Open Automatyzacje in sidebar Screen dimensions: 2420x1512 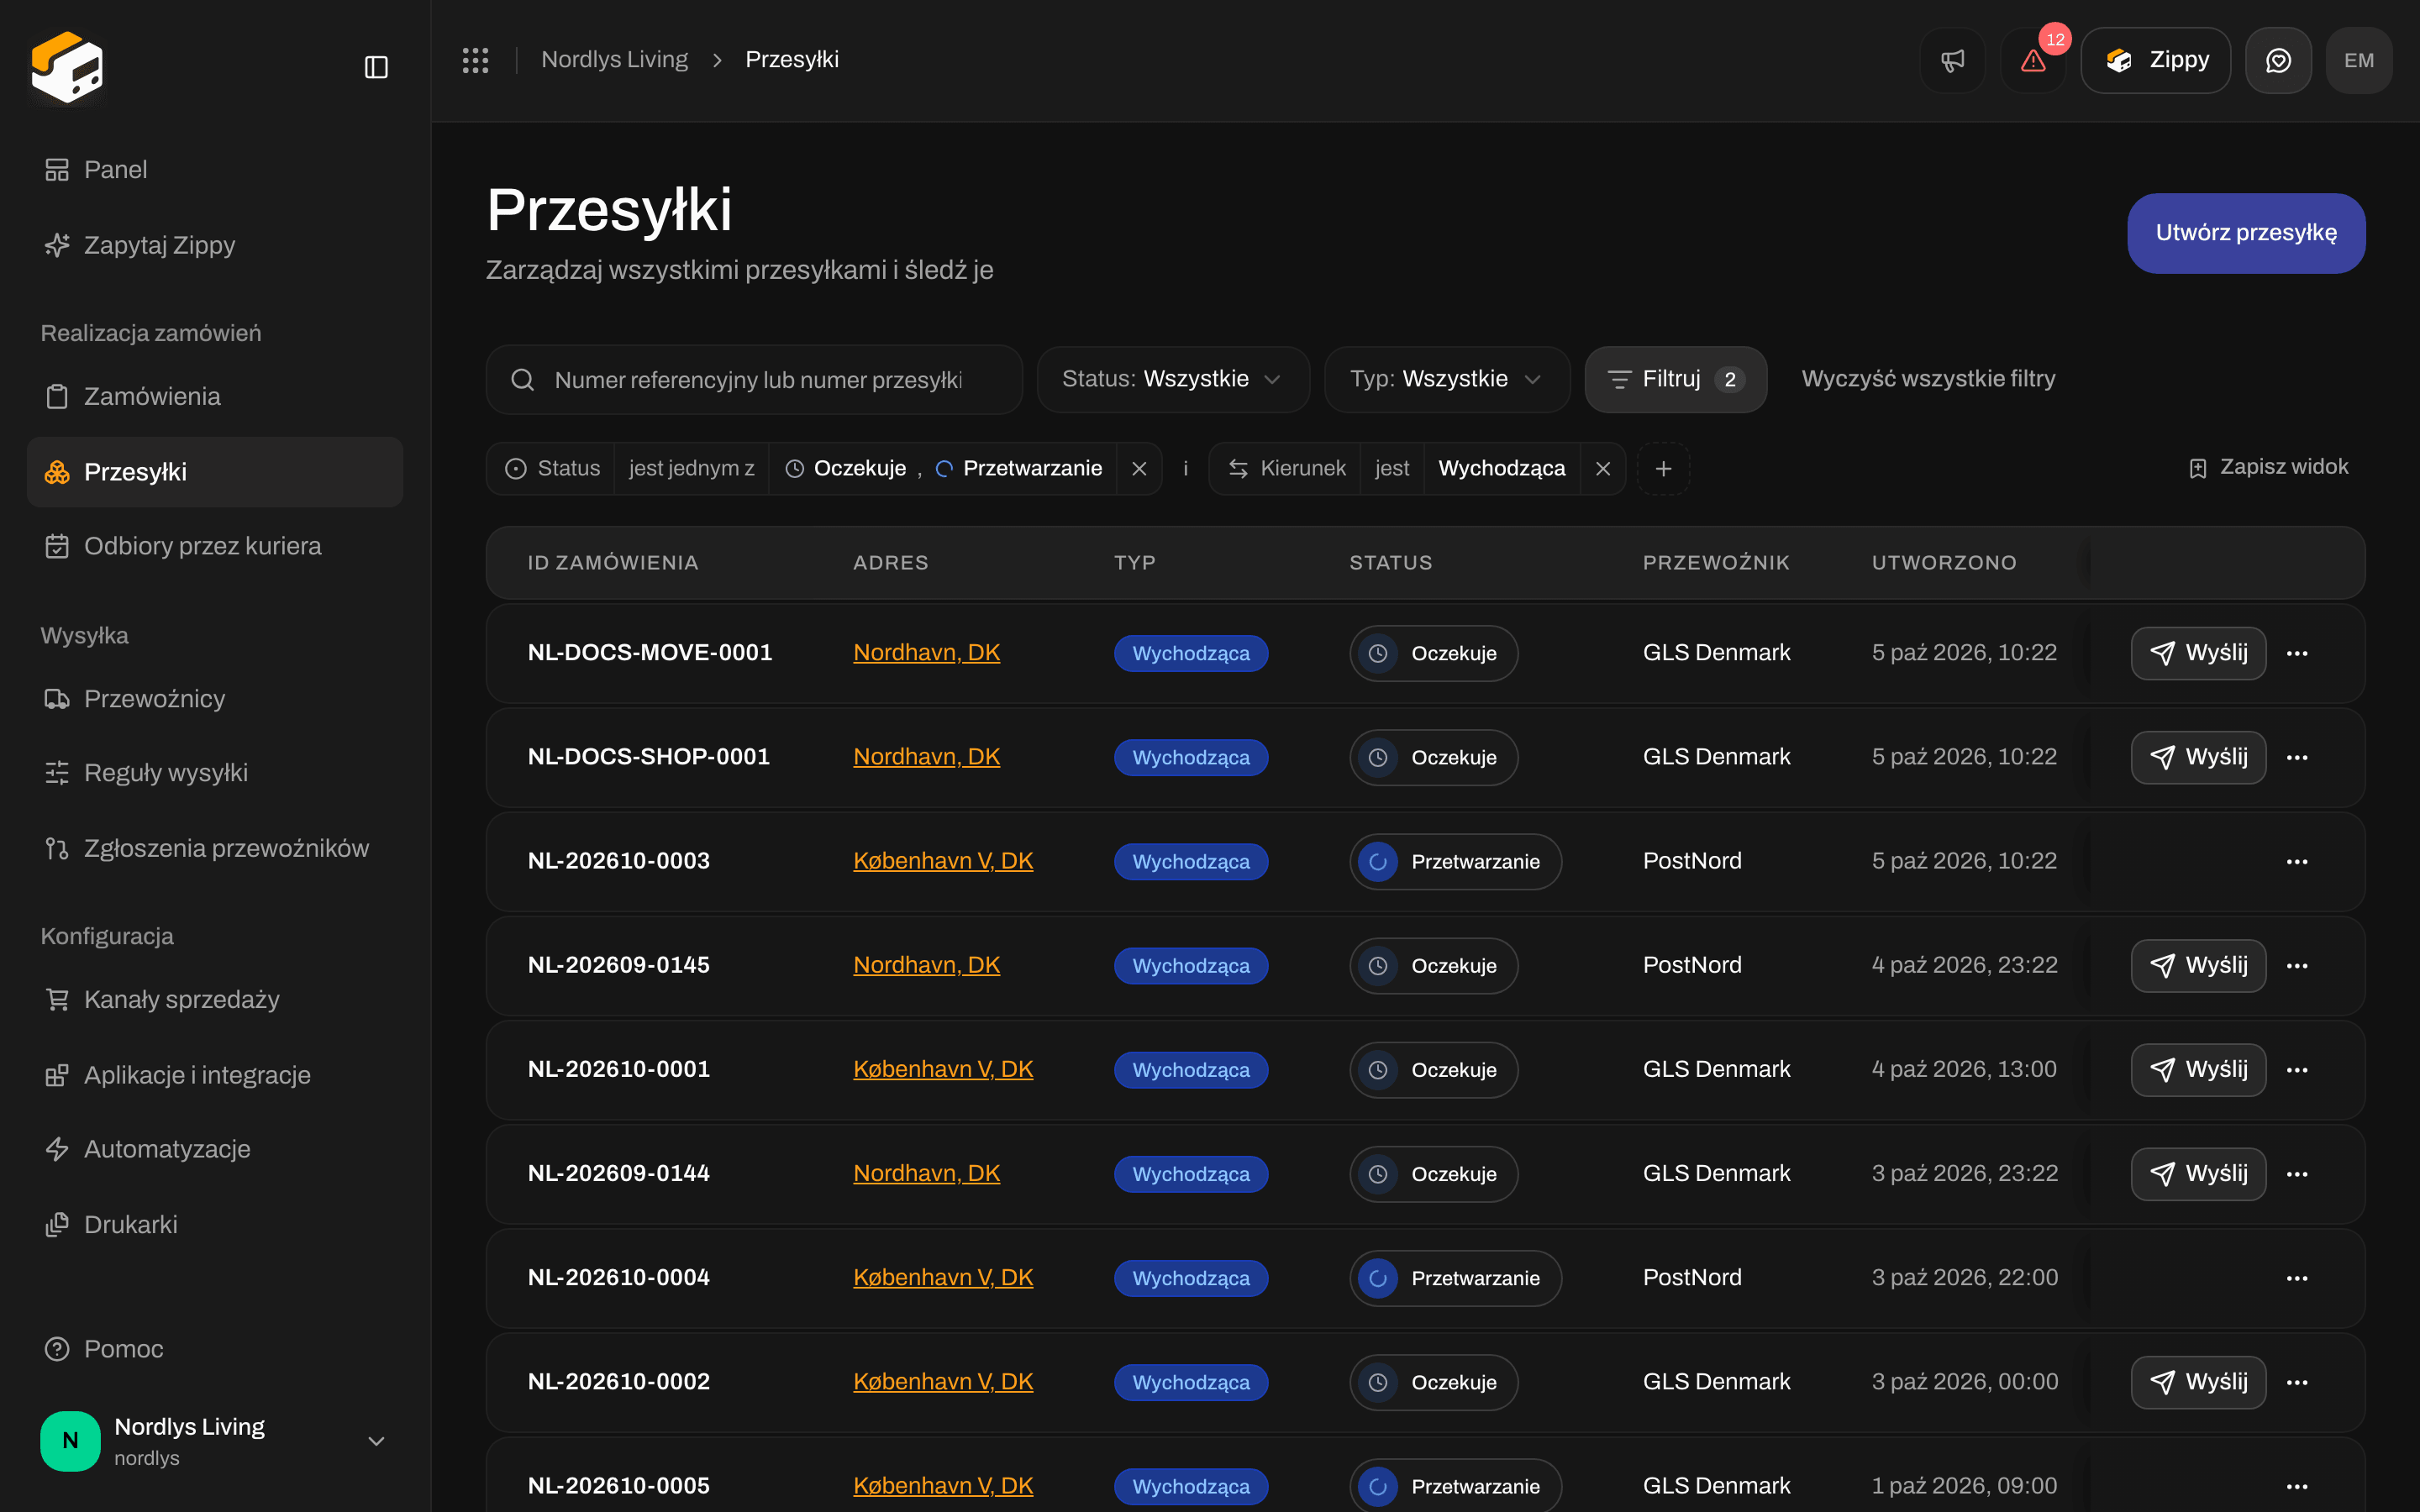(214, 1149)
